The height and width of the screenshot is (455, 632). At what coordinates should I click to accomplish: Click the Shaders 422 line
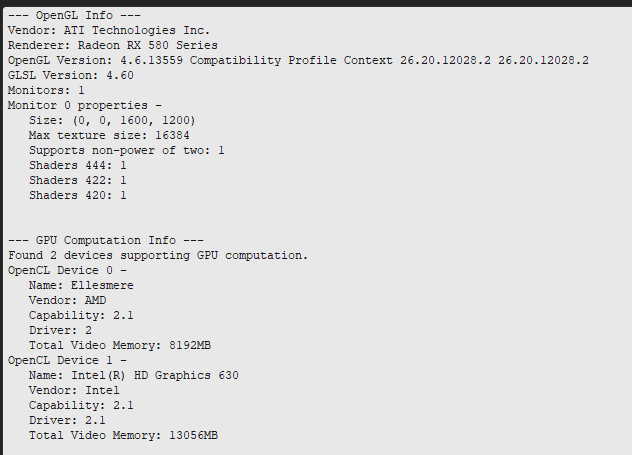point(77,180)
